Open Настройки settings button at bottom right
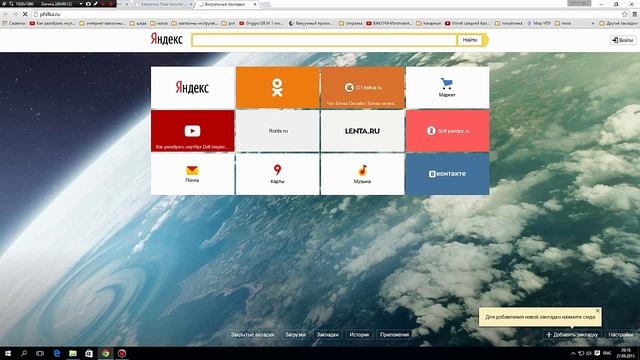Viewport: 640px width, 360px height. pos(620,334)
